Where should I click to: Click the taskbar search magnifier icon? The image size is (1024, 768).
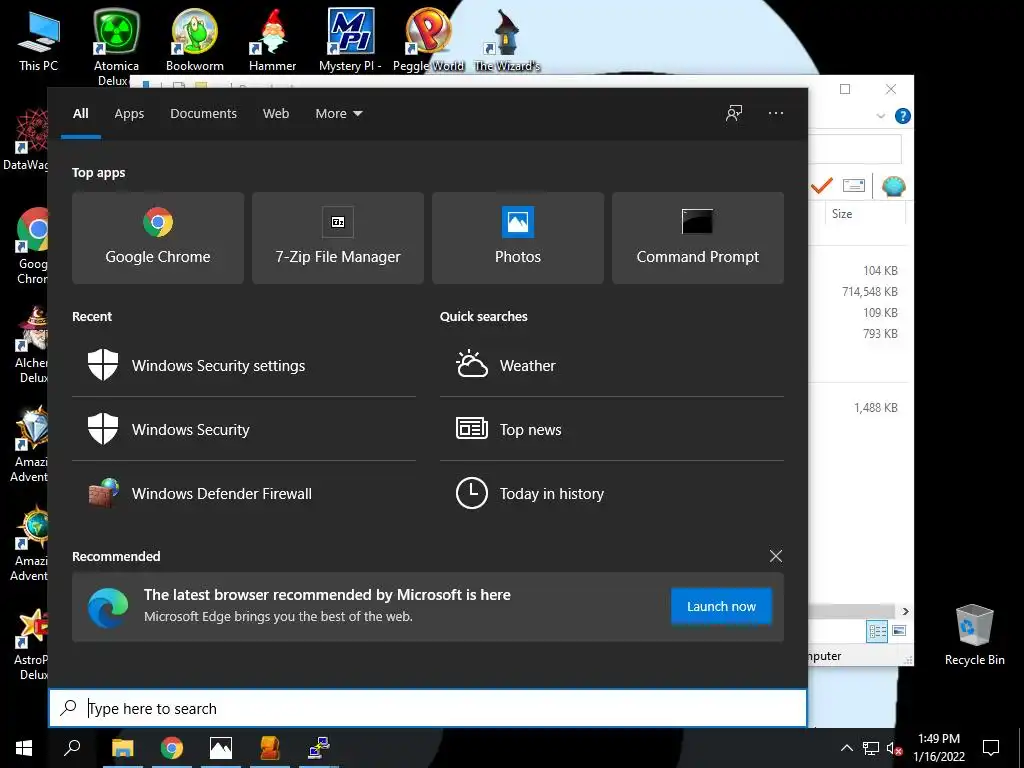(x=72, y=748)
